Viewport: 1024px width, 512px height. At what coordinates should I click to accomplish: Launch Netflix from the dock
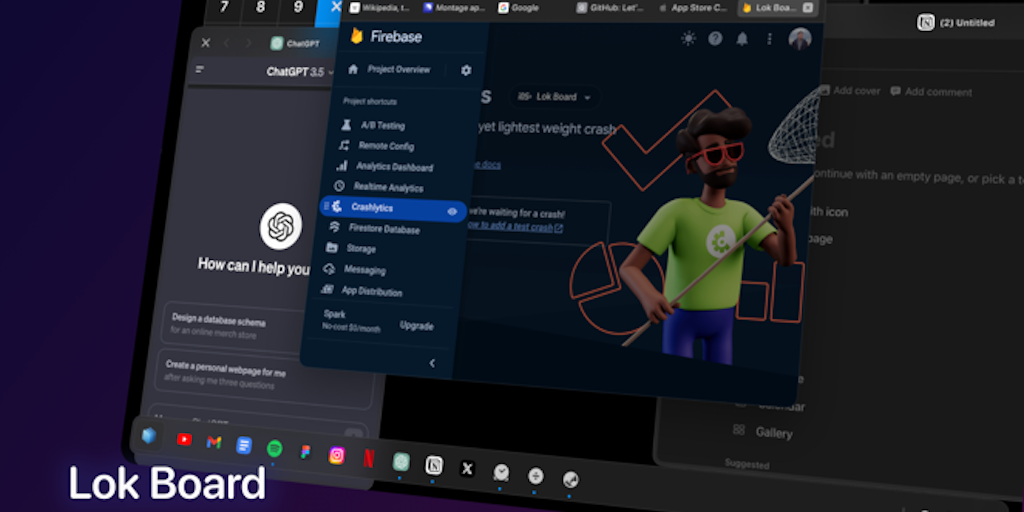(x=369, y=458)
